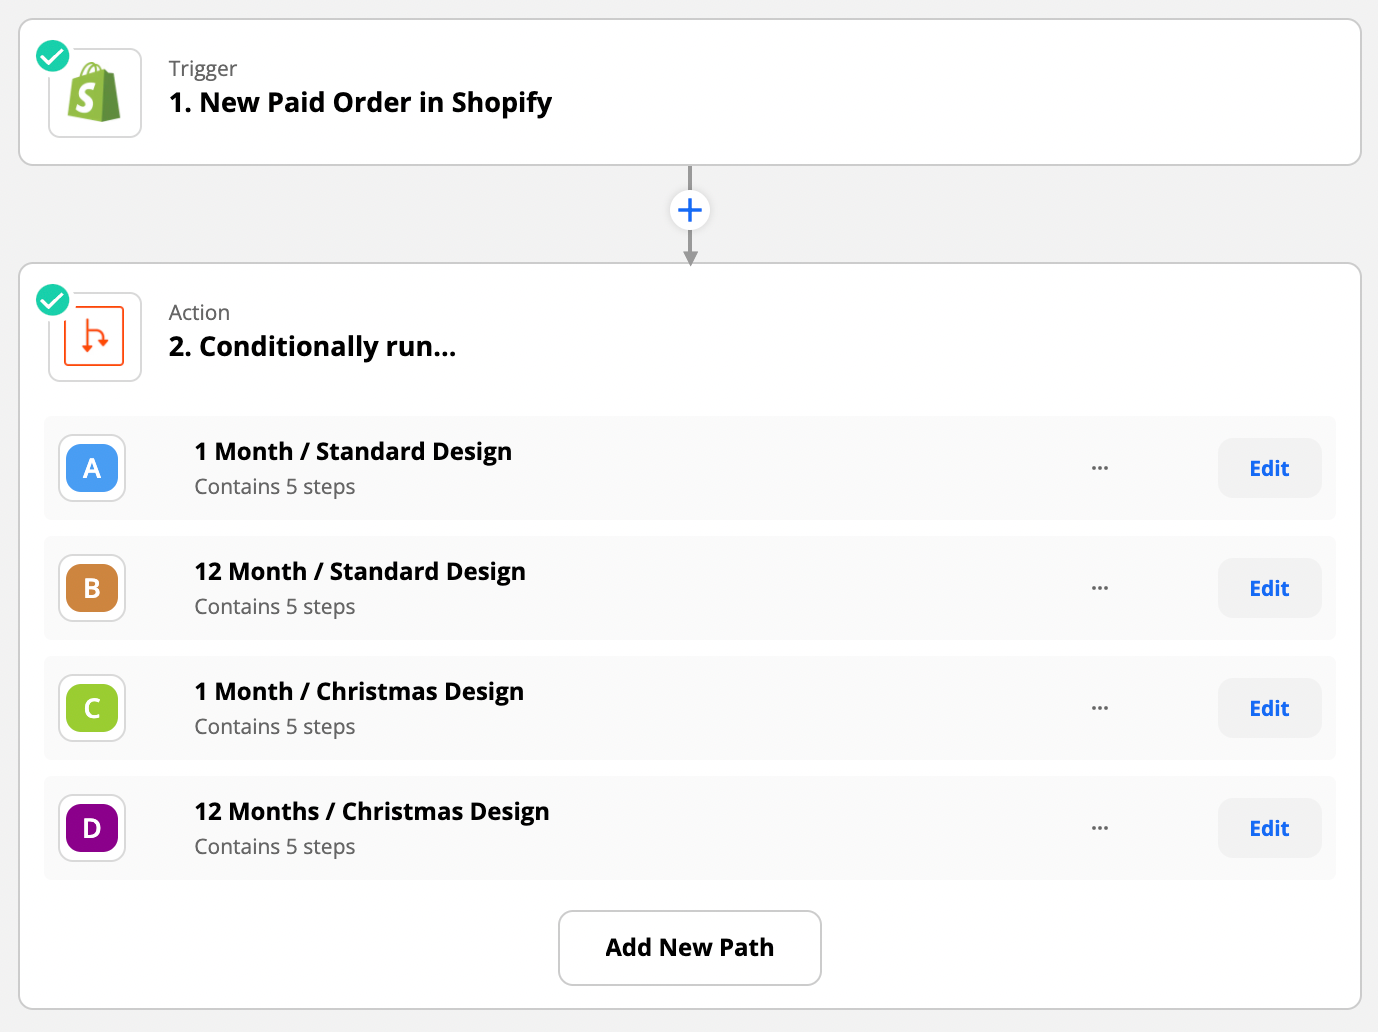Screen dimensions: 1378x1032
Task: Open the New Paid Order in Shopify step
Action: [360, 102]
